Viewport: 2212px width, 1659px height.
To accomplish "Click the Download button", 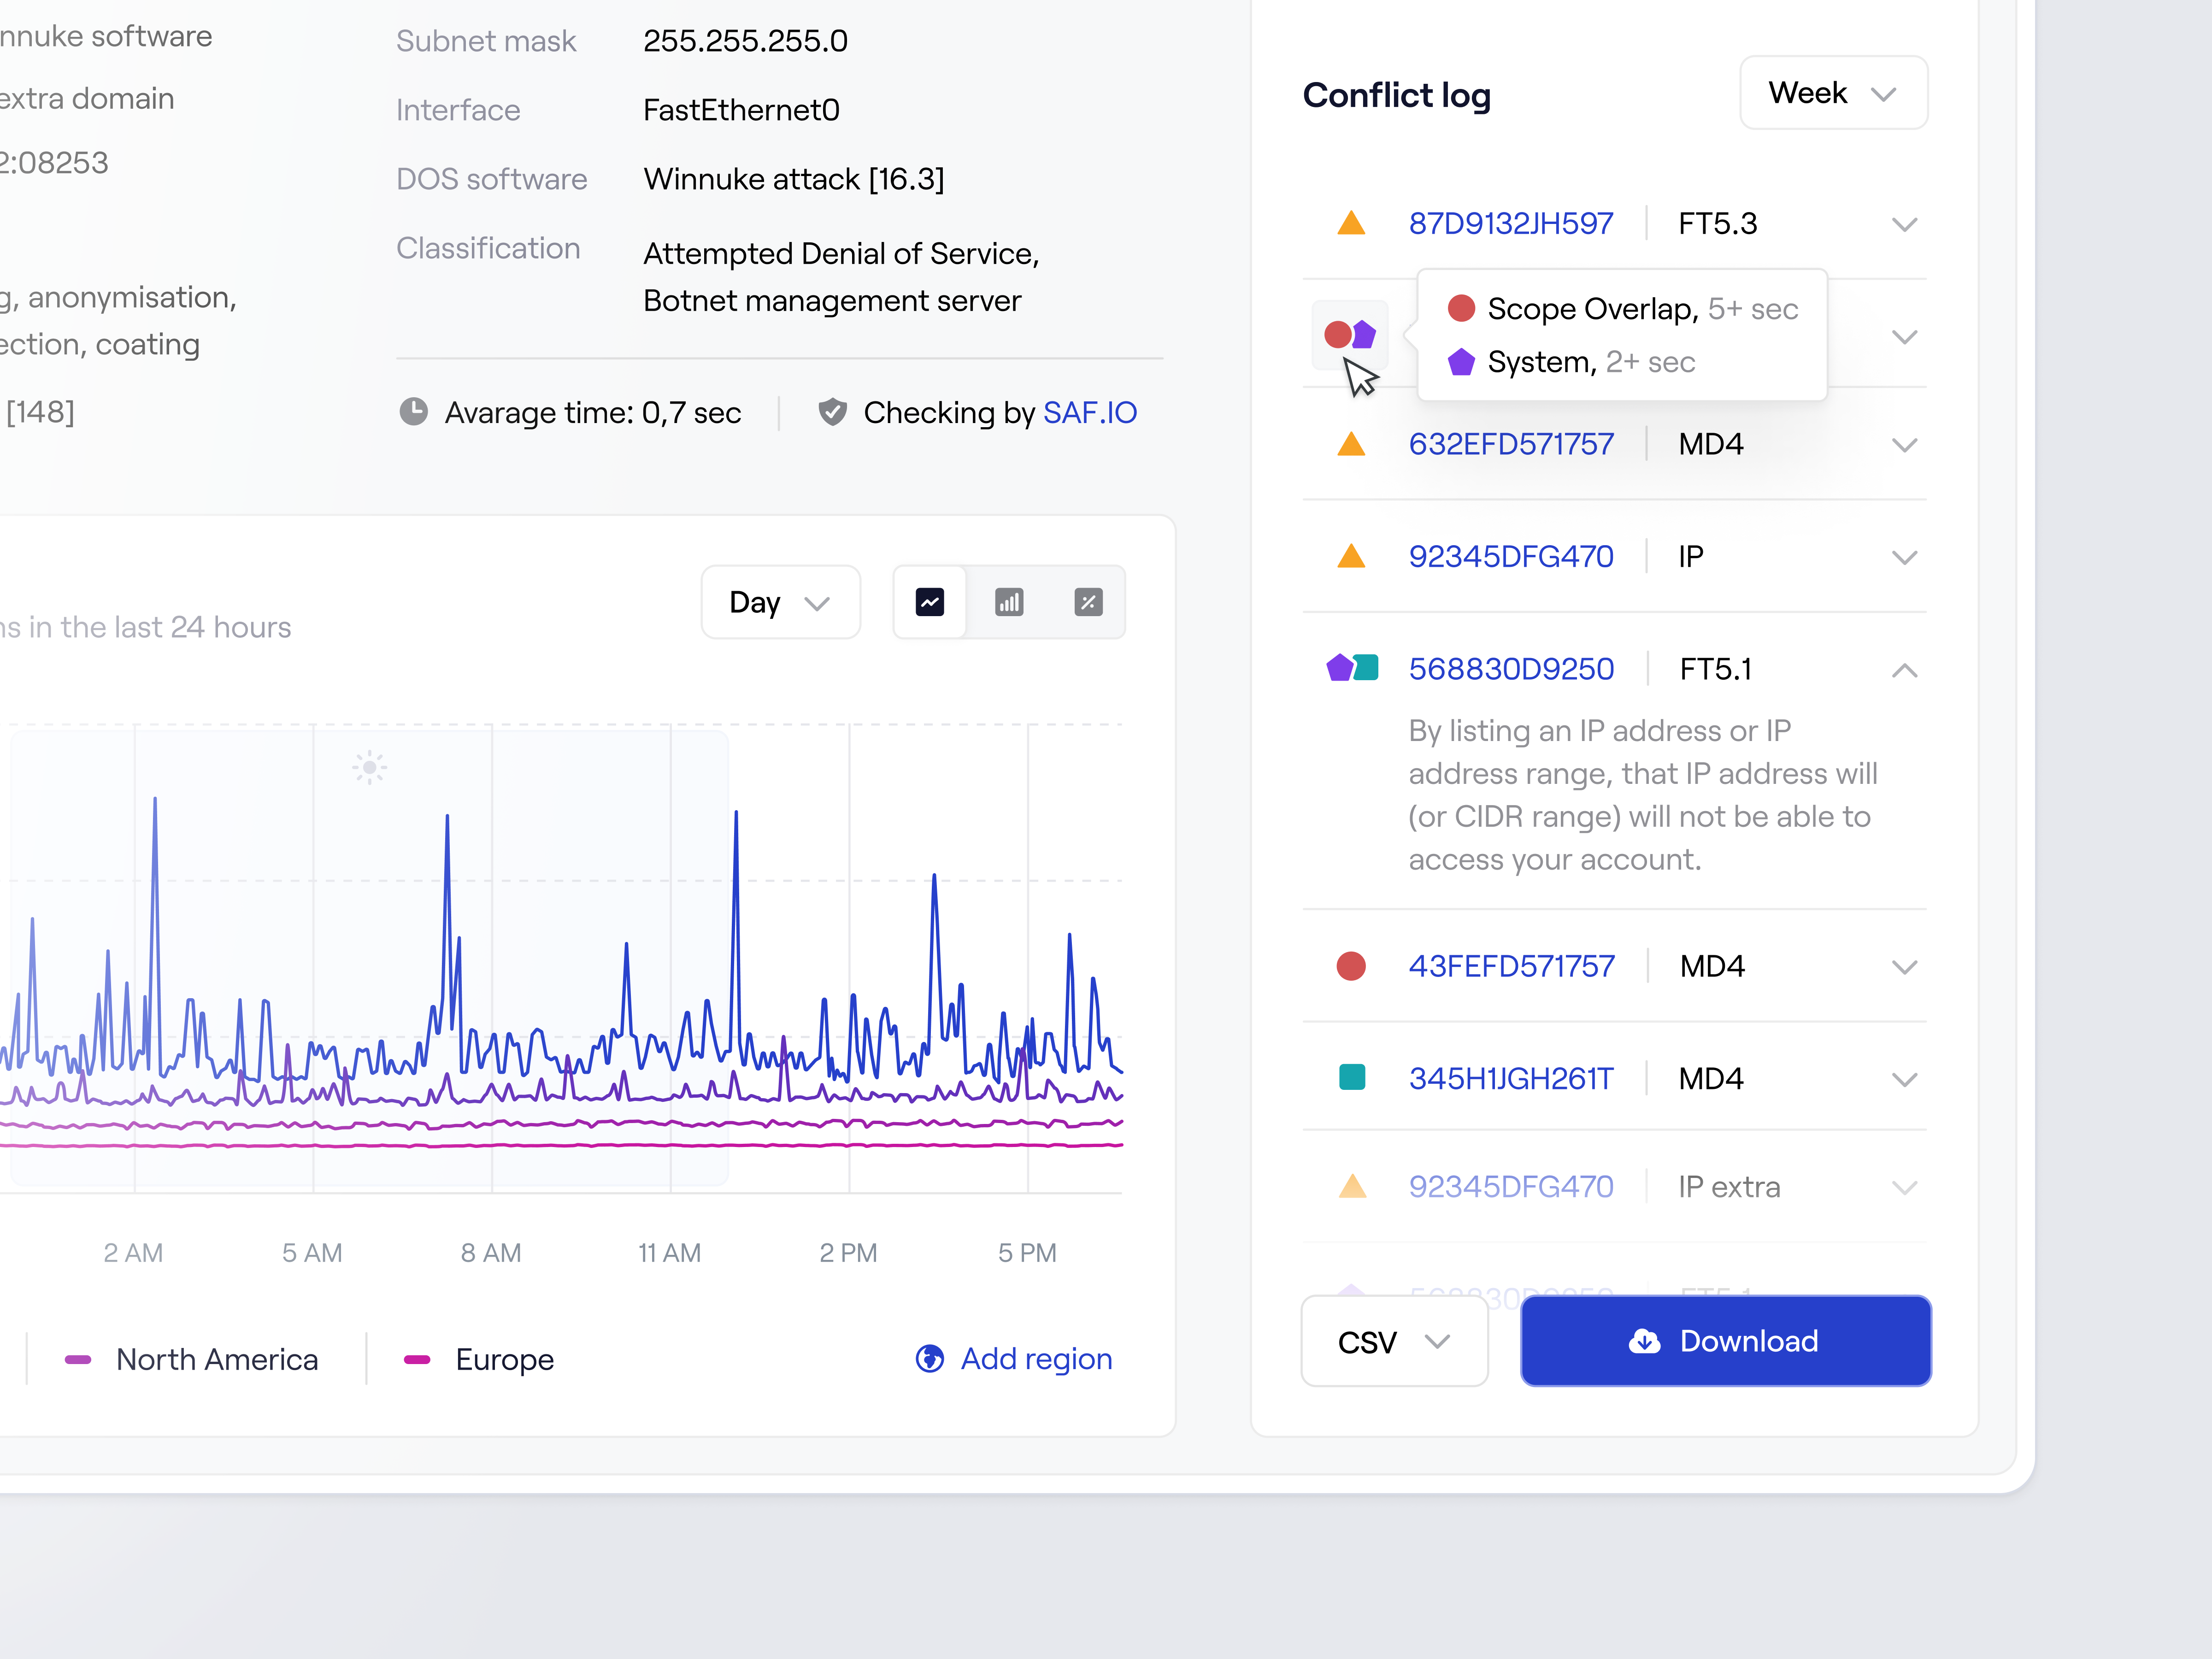I will [1725, 1340].
